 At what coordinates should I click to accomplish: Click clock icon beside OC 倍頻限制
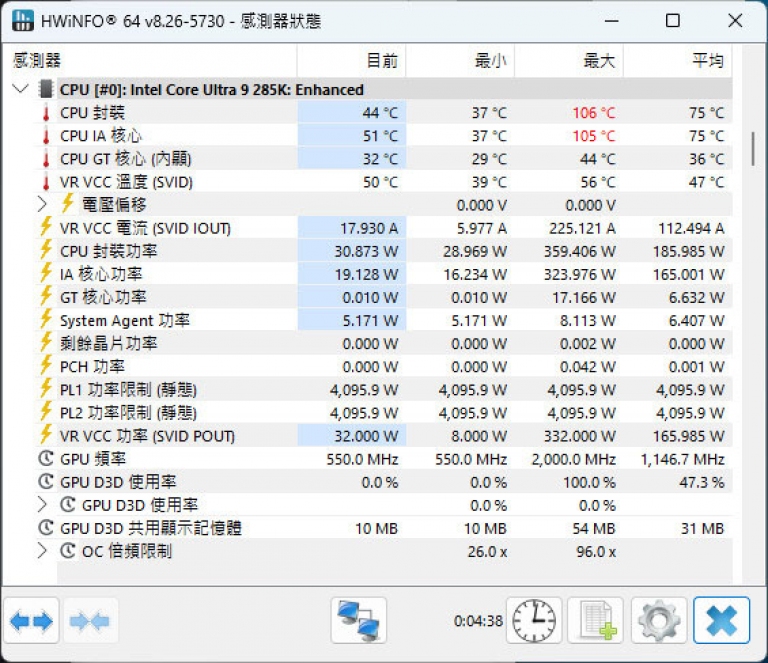[68, 551]
